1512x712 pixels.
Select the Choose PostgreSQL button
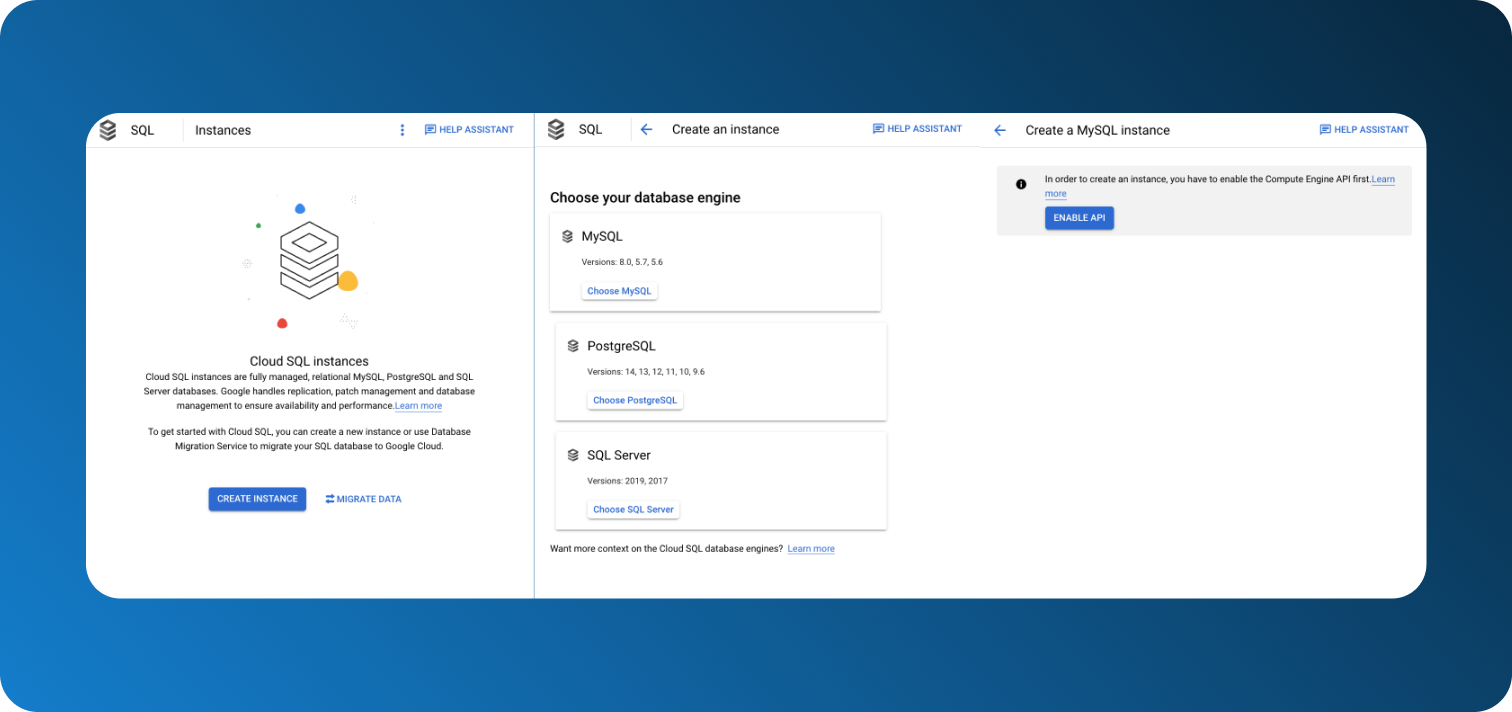(x=635, y=400)
